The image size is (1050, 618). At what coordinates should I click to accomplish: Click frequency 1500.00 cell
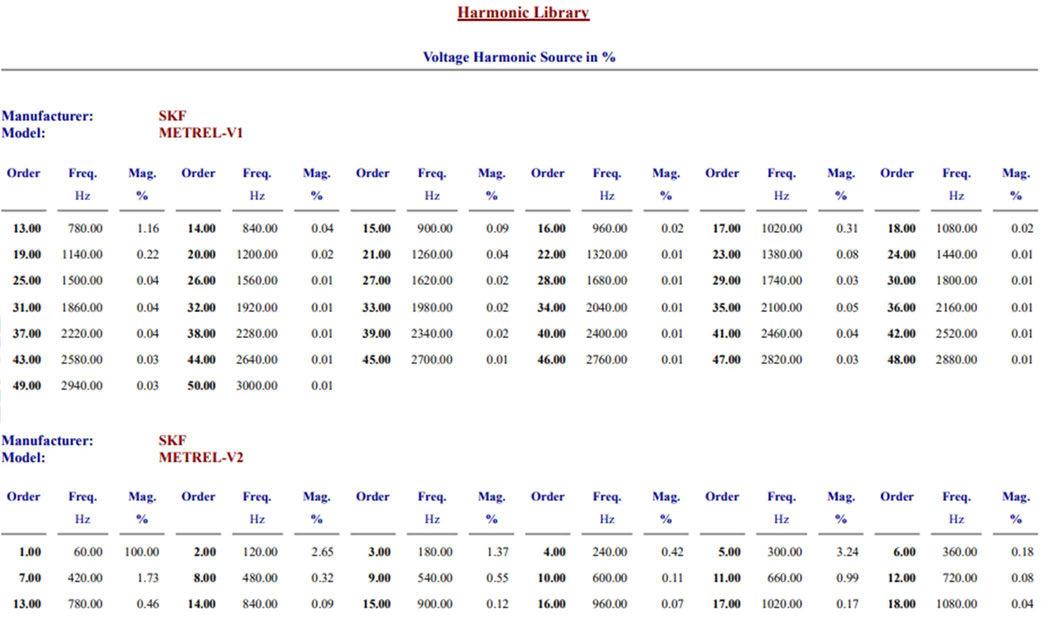click(82, 281)
